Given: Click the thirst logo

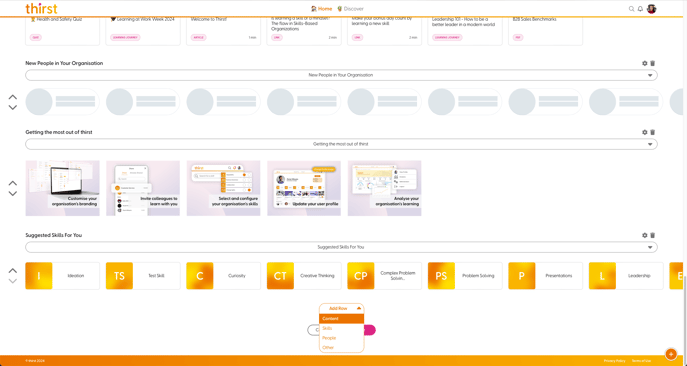Looking at the screenshot, I should (x=41, y=8).
